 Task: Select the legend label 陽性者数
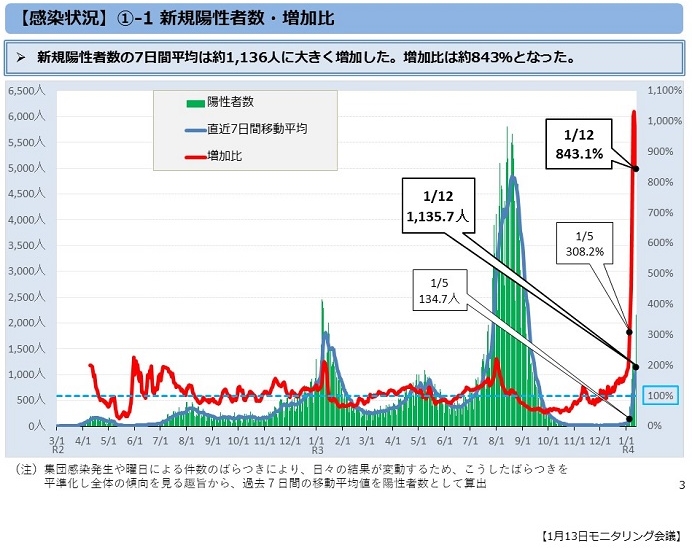[230, 102]
